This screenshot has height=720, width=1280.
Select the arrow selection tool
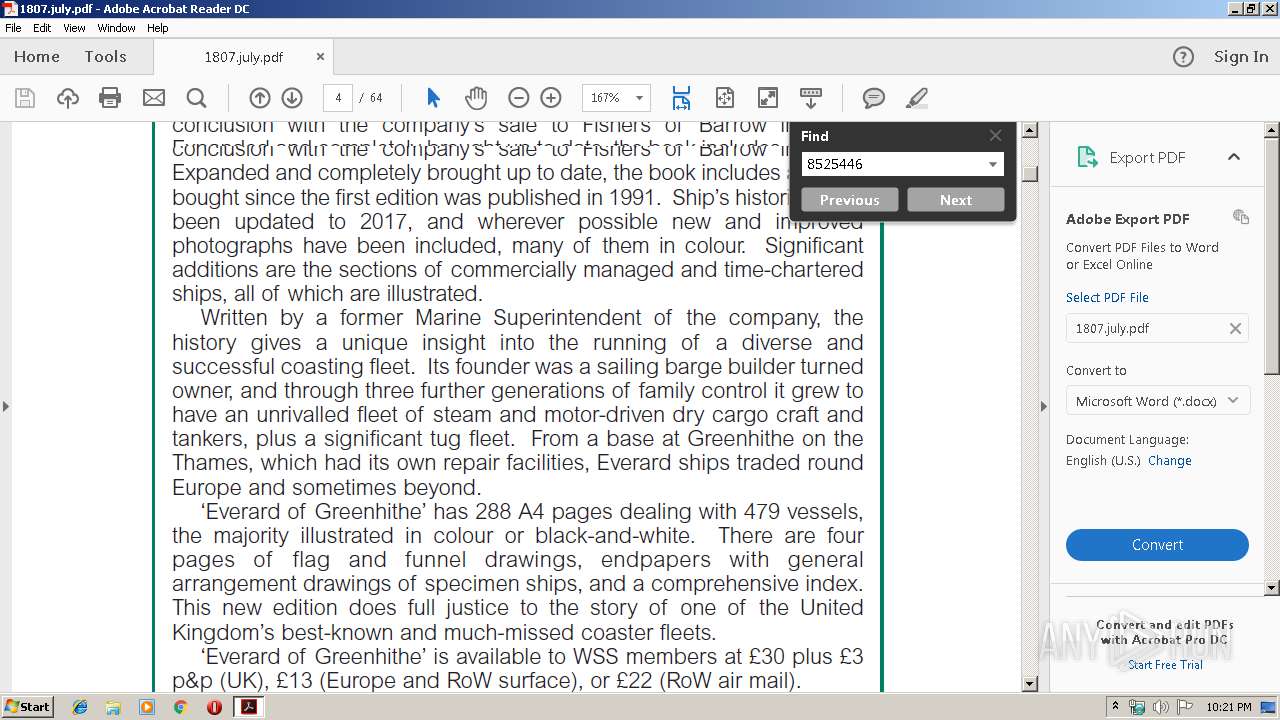point(433,98)
